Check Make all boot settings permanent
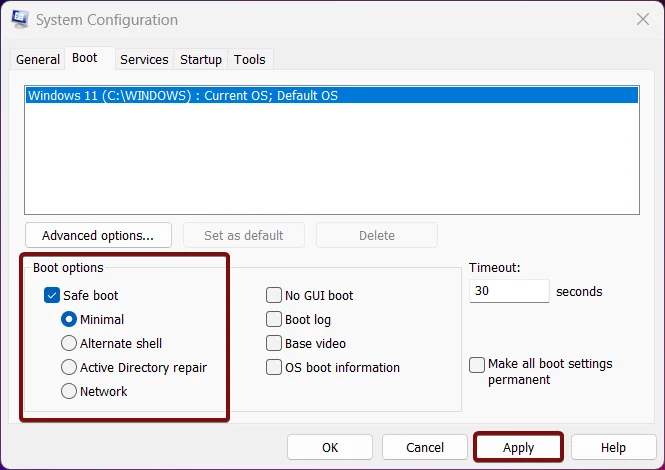Screen dimensions: 665x470 click(477, 365)
